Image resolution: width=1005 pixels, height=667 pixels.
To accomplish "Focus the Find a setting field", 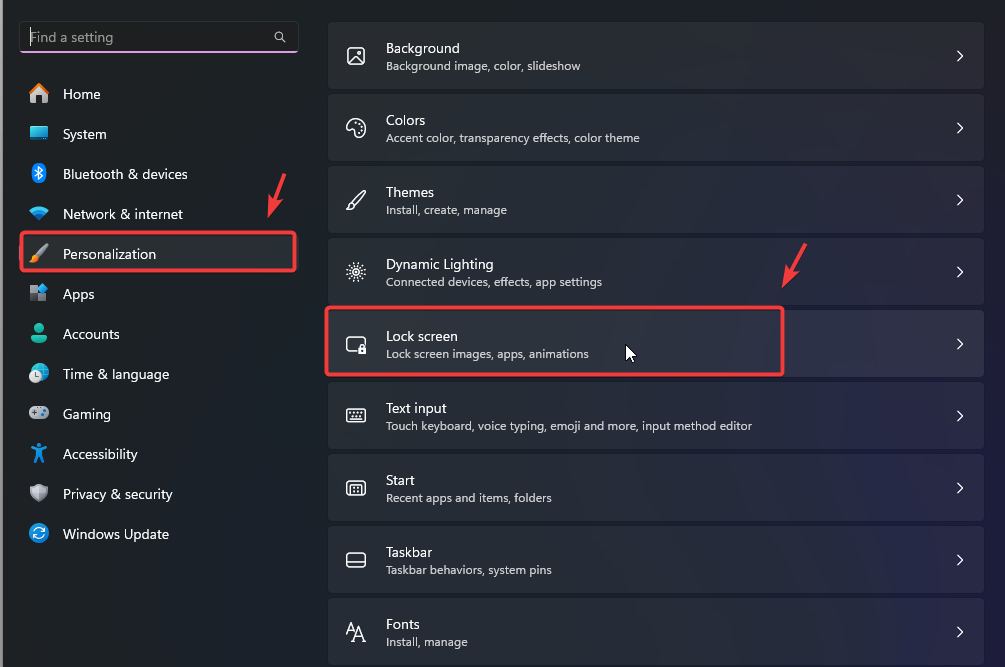I will [x=150, y=37].
